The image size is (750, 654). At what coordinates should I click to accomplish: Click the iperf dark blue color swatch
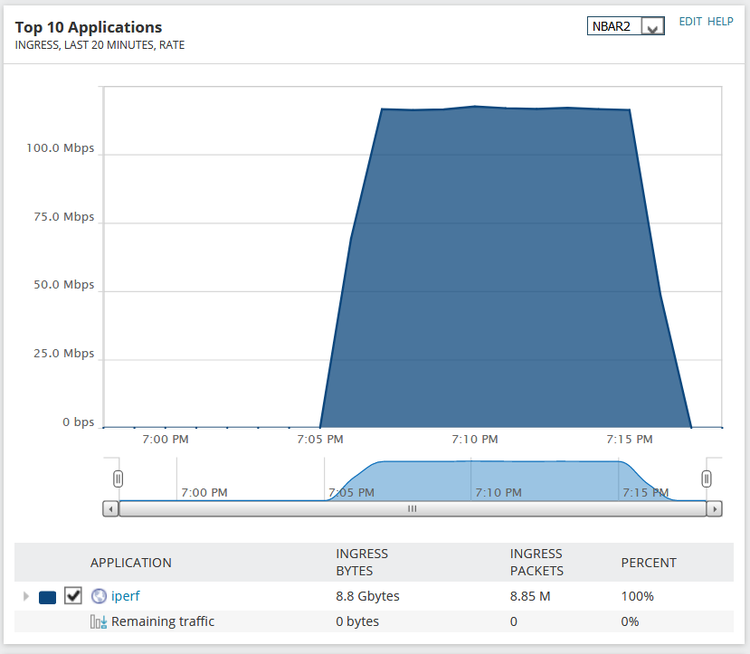coord(47,597)
